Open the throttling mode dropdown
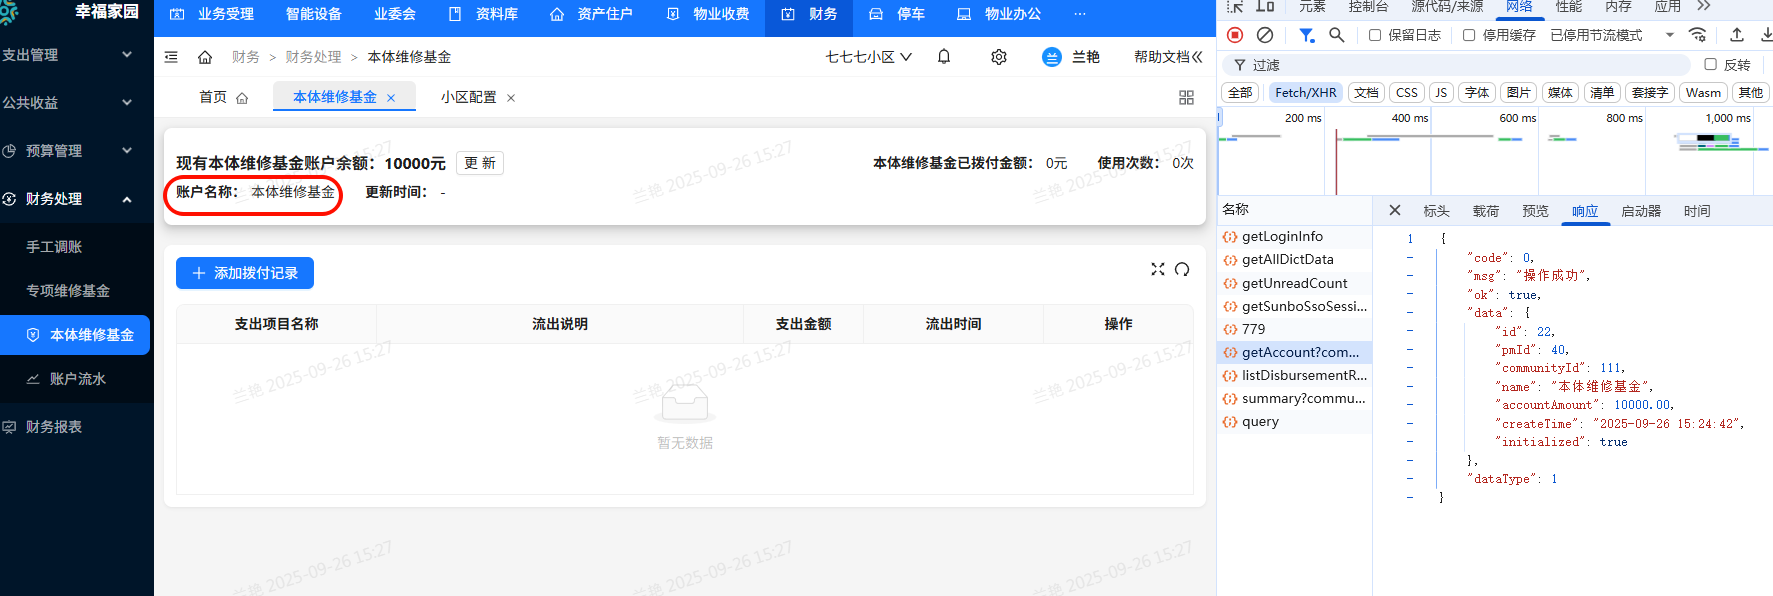 point(1612,35)
